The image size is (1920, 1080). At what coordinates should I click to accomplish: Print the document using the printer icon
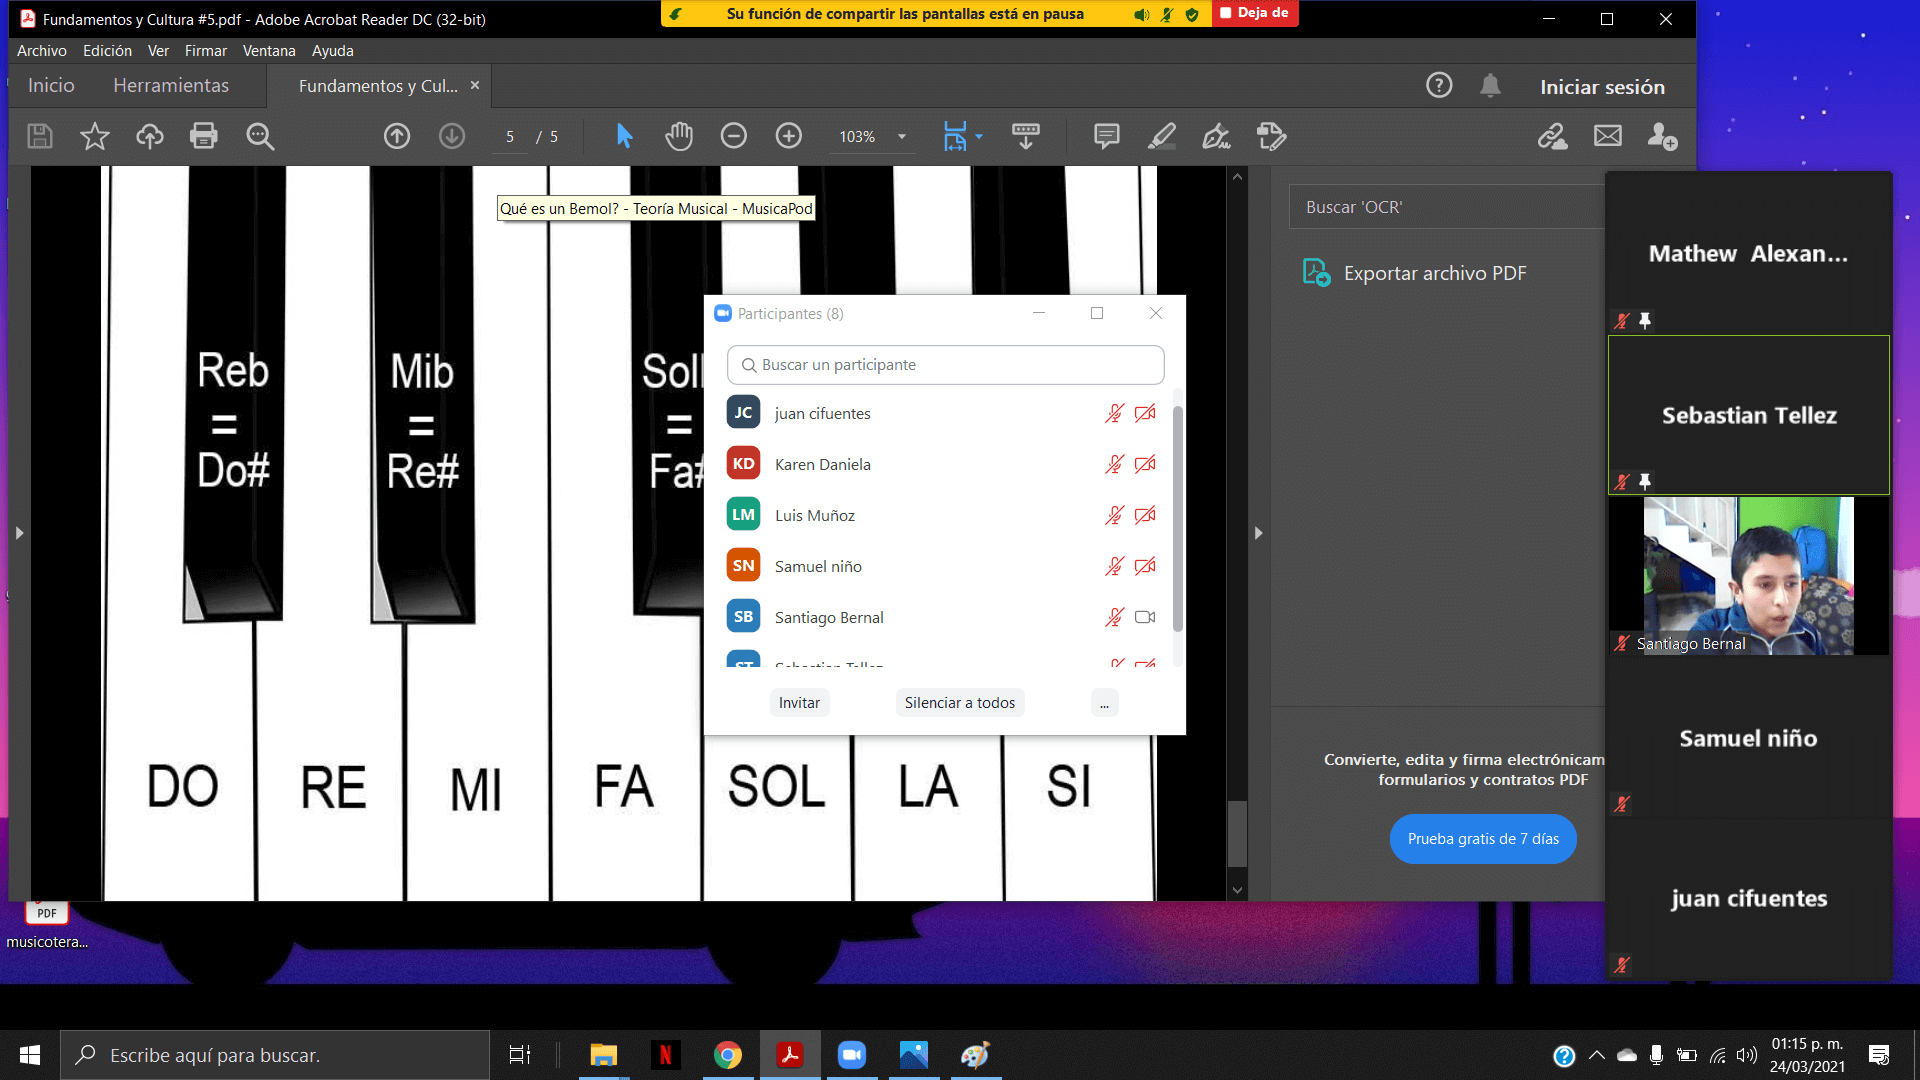204,136
